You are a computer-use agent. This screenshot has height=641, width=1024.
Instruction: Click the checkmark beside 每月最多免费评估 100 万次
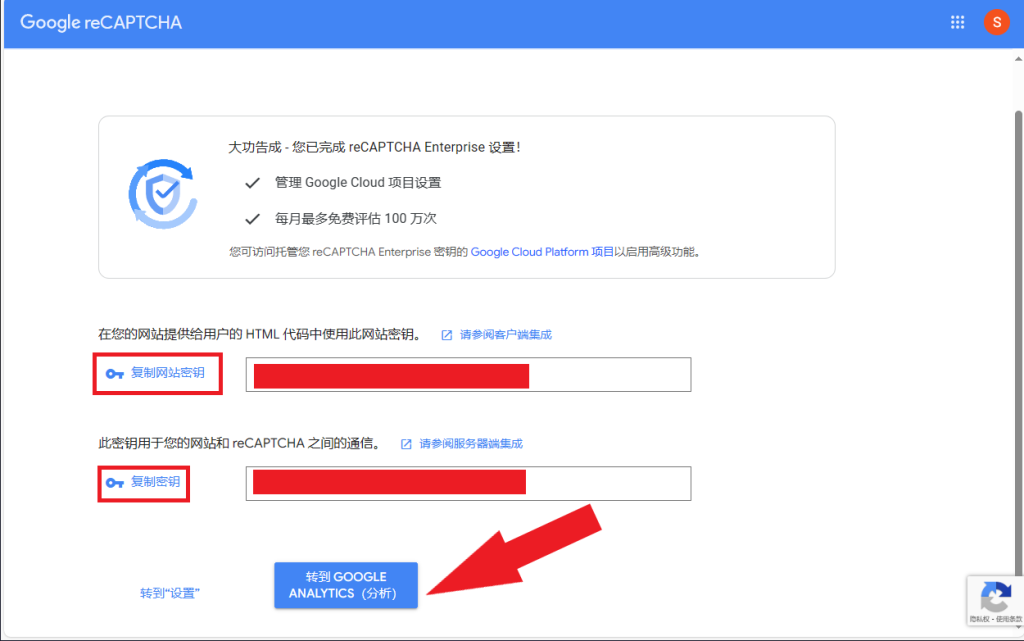[253, 219]
